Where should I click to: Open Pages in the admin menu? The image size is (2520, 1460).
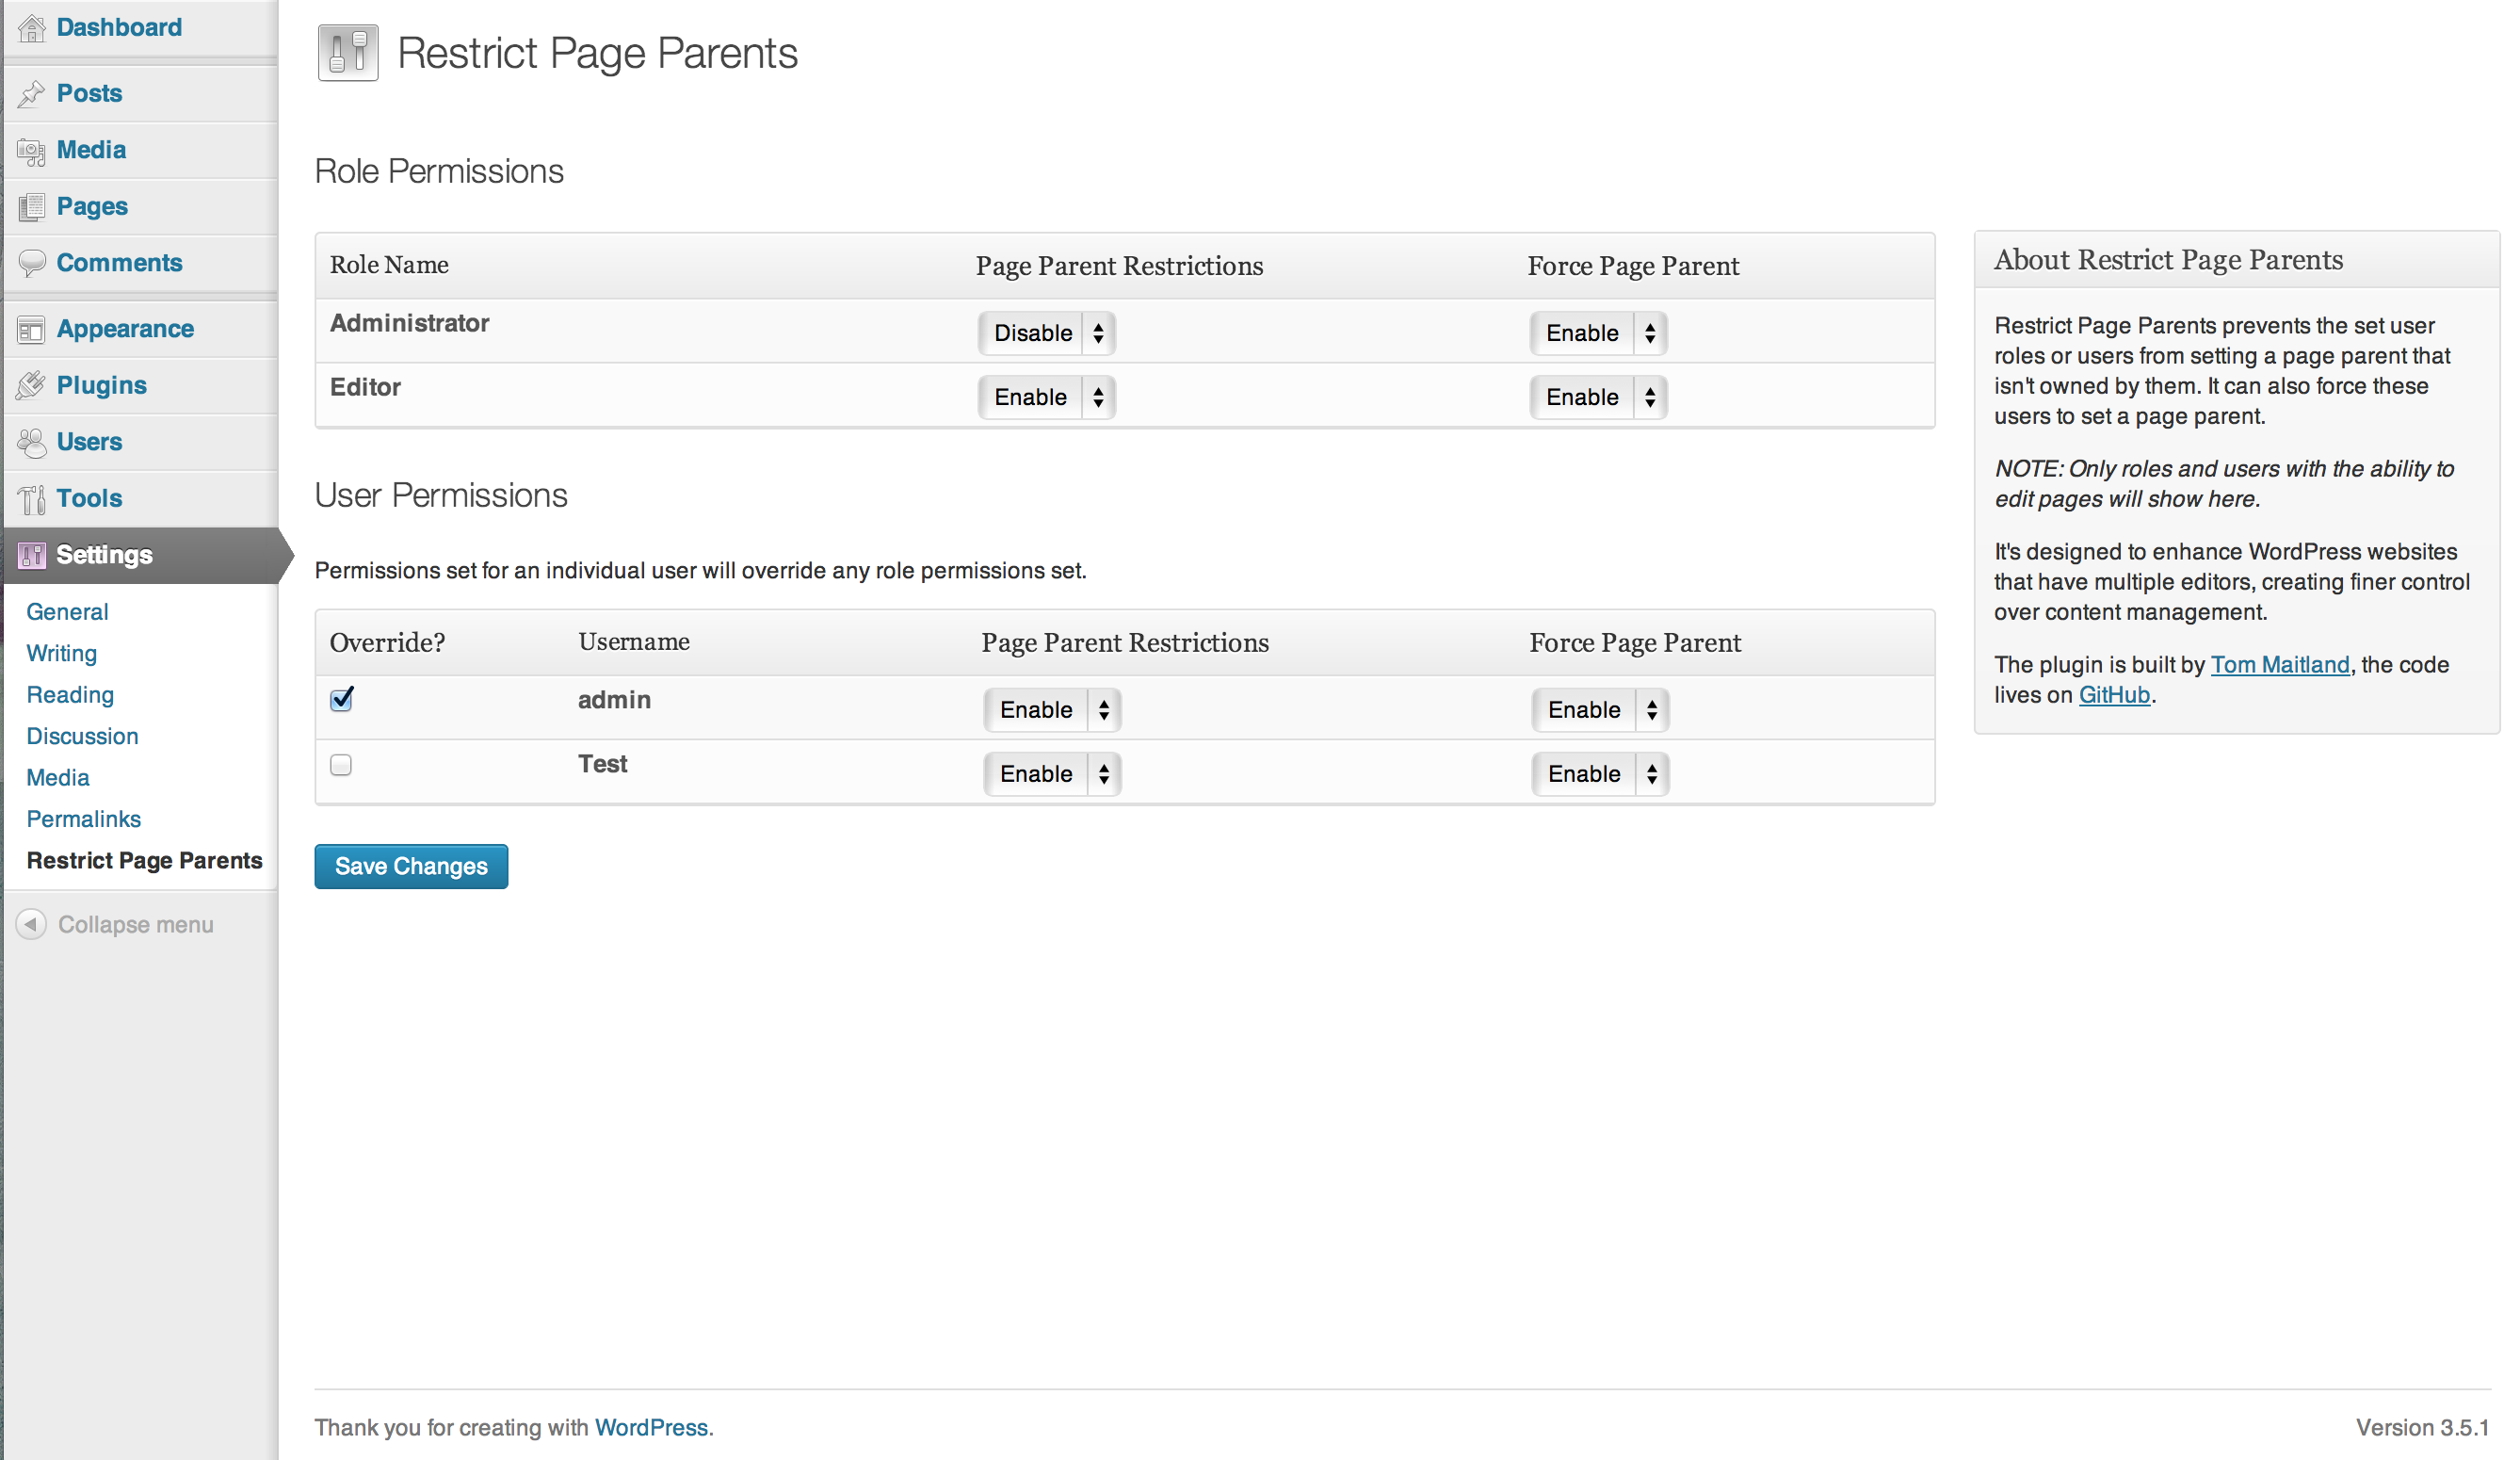(x=92, y=206)
